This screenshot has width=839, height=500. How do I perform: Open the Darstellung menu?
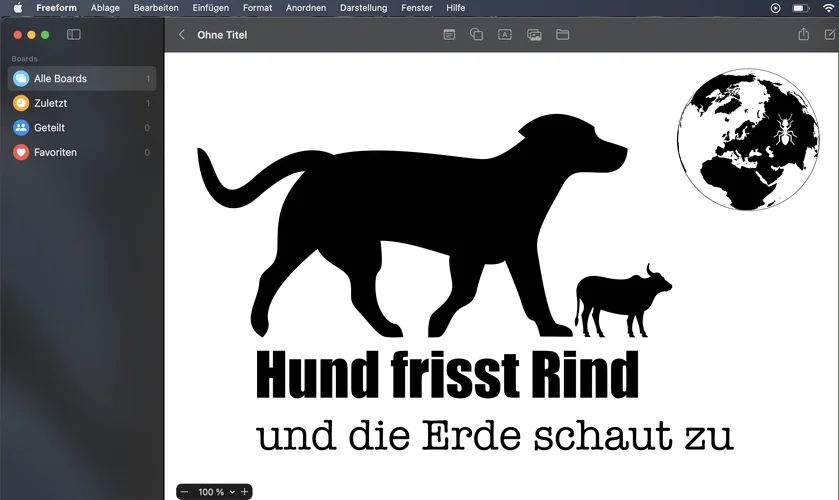tap(363, 8)
